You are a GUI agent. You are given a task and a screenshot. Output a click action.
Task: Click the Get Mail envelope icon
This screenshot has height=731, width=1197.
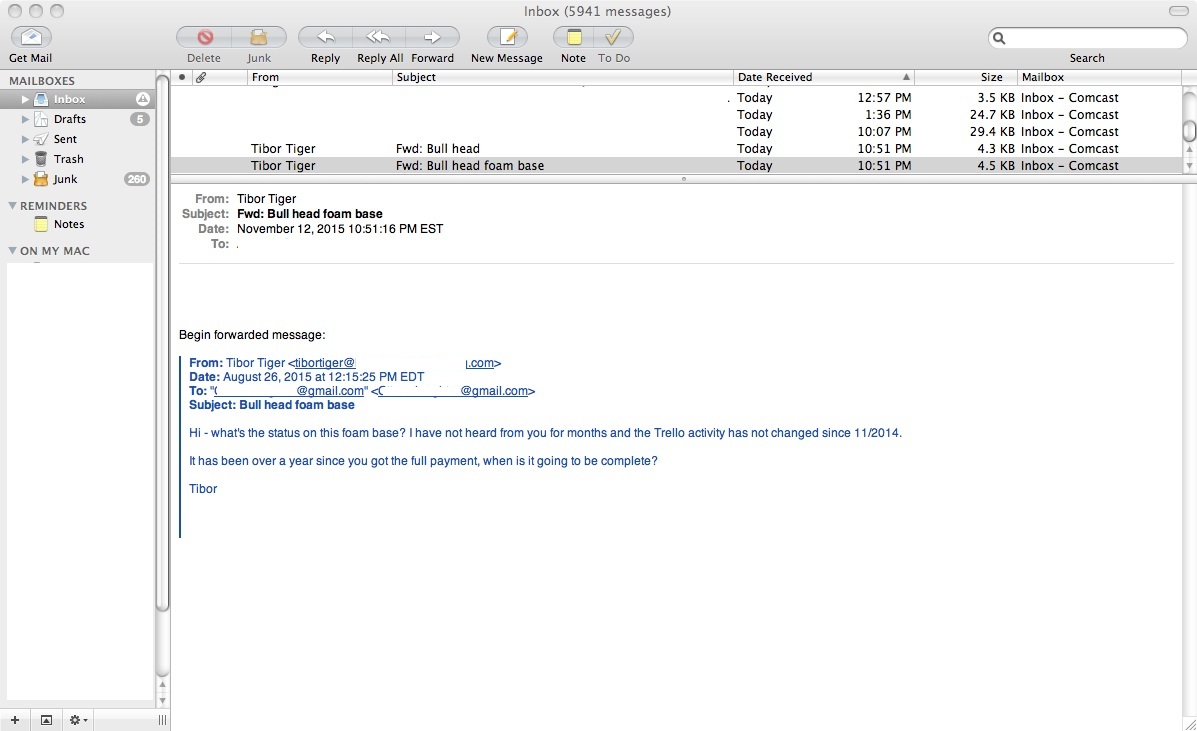pyautogui.click(x=31, y=37)
